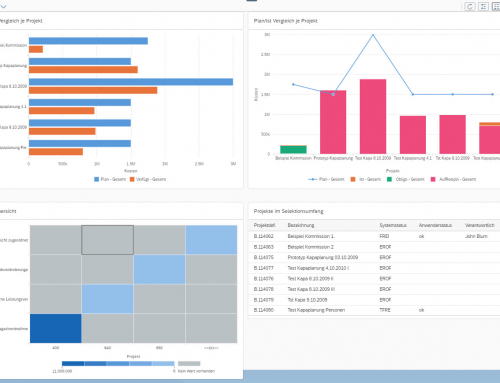The width and height of the screenshot is (500, 383).
Task: Expand the chevron at top left corner
Action: (3, 6)
